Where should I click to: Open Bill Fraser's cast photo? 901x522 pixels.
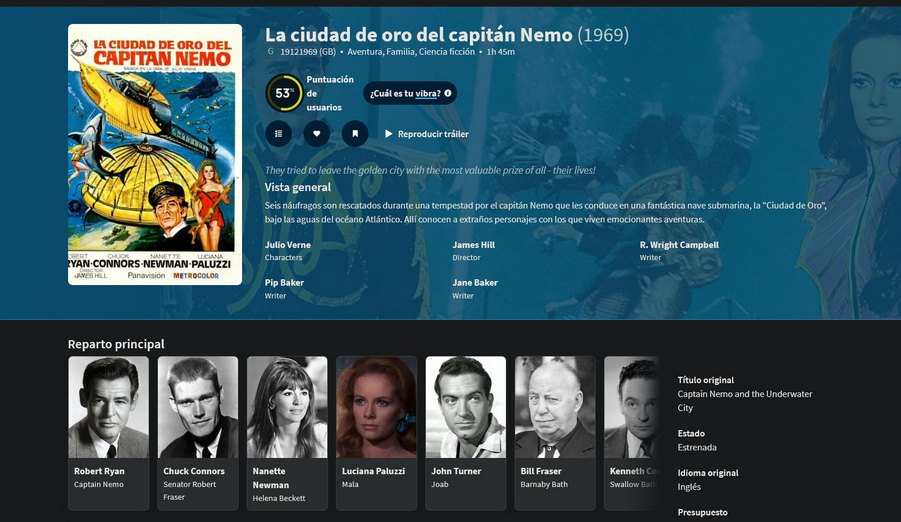(555, 407)
